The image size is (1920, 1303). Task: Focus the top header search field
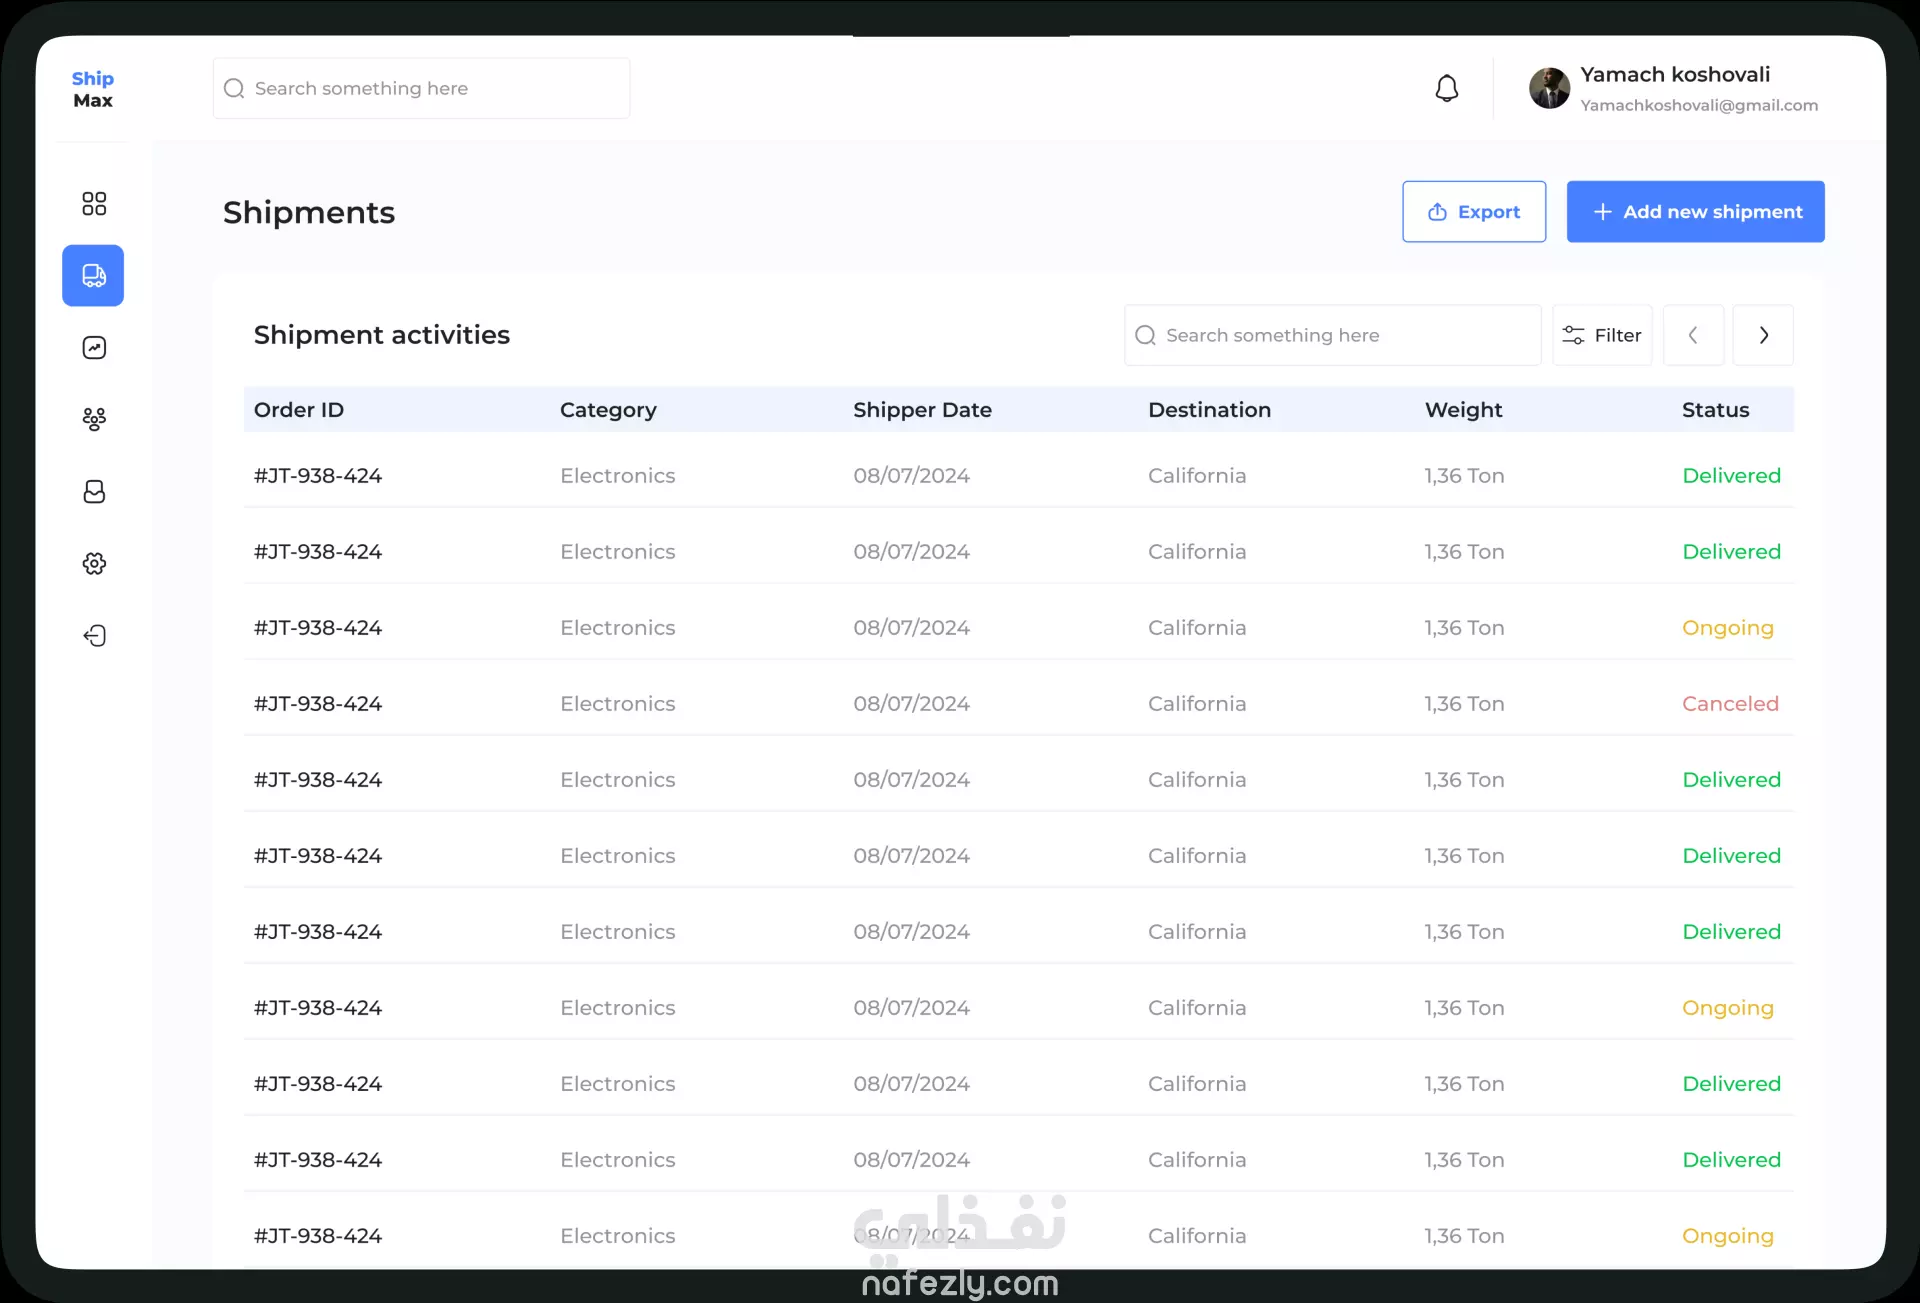pos(421,89)
